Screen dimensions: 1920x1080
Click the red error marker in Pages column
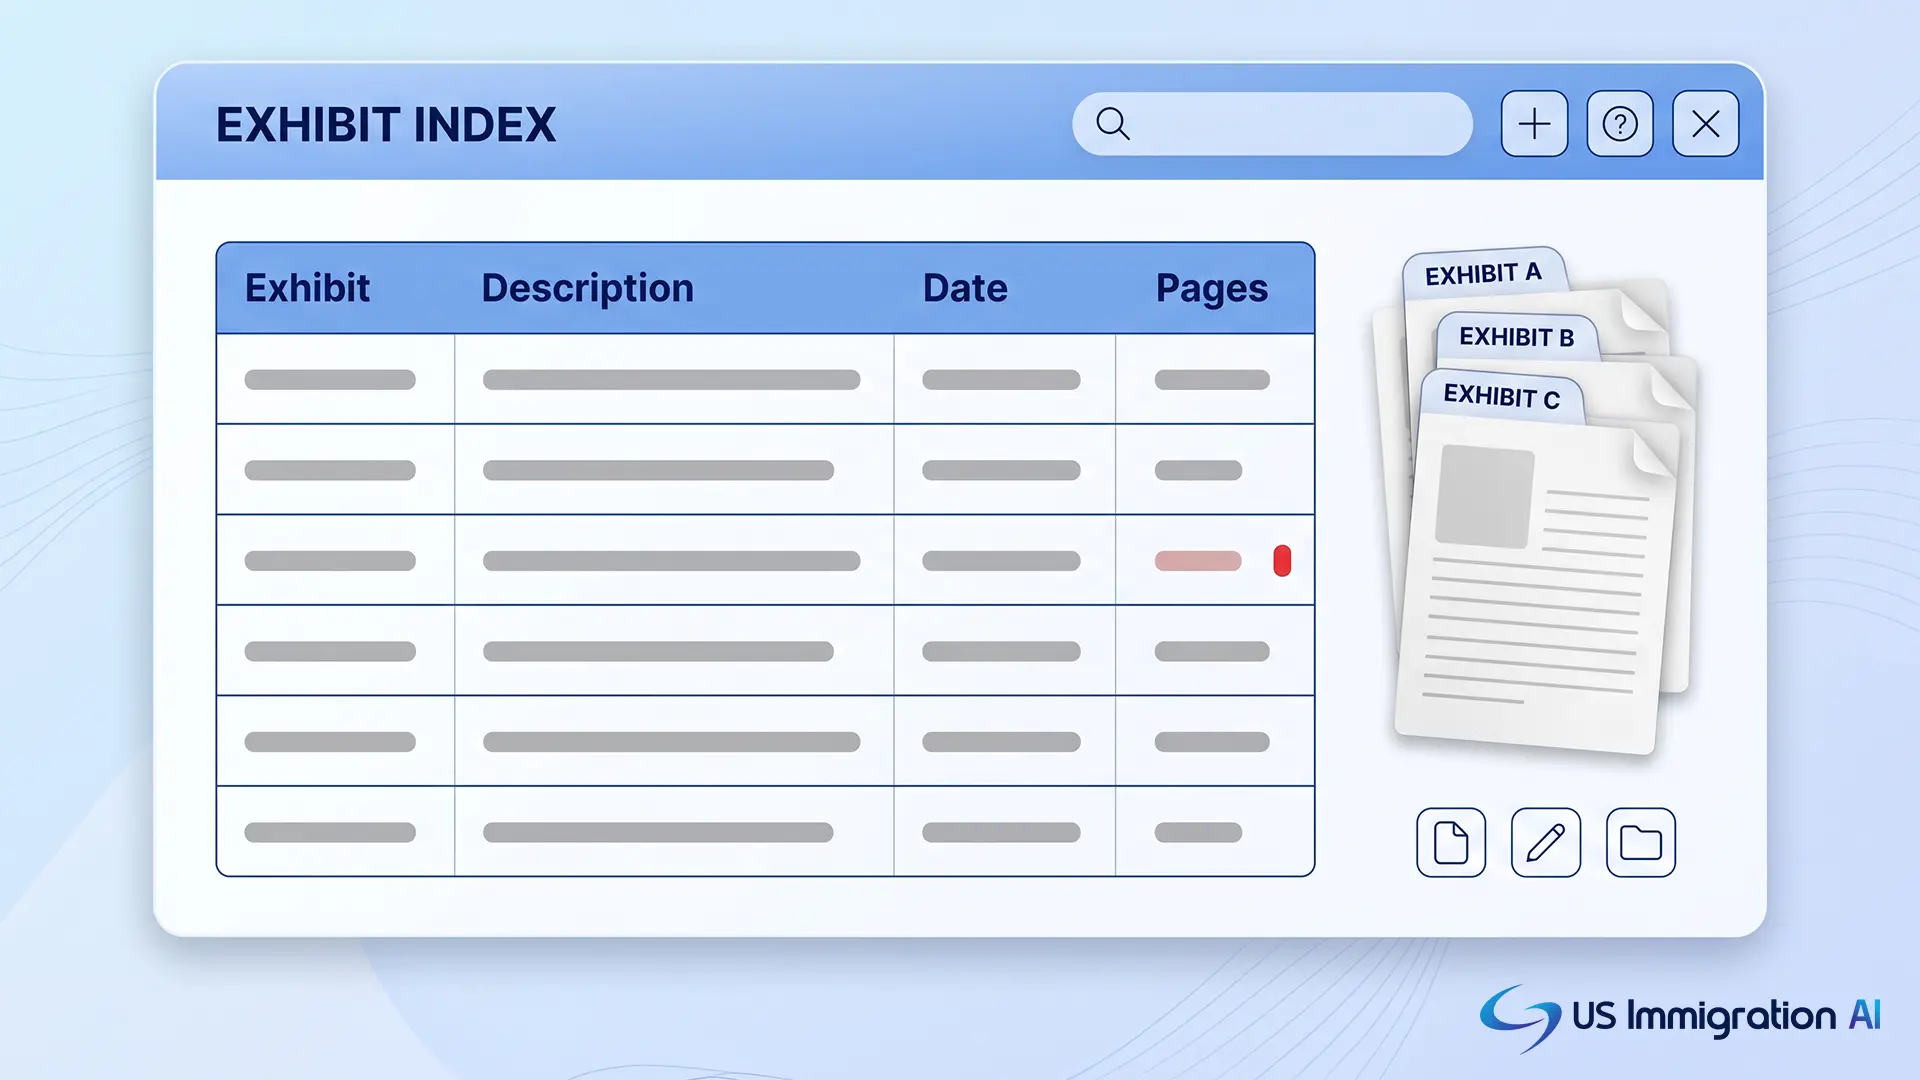pyautogui.click(x=1282, y=561)
